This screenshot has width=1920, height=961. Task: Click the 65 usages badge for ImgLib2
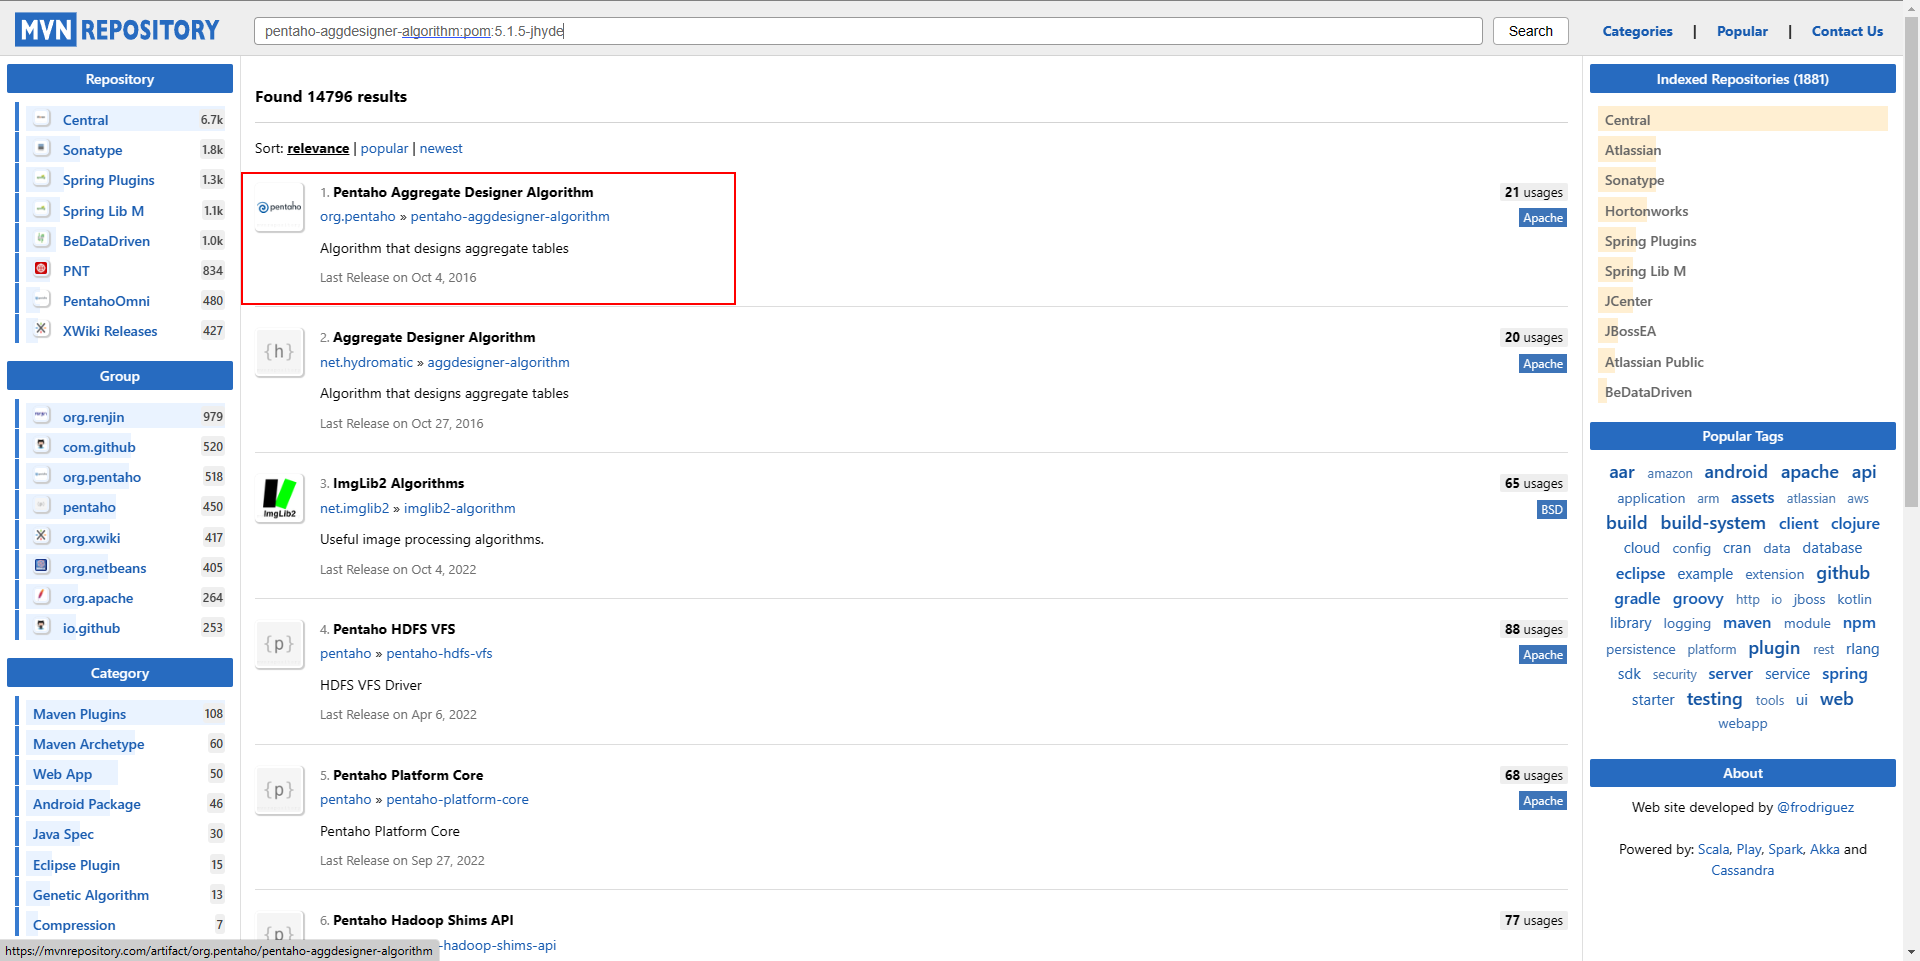1533,483
